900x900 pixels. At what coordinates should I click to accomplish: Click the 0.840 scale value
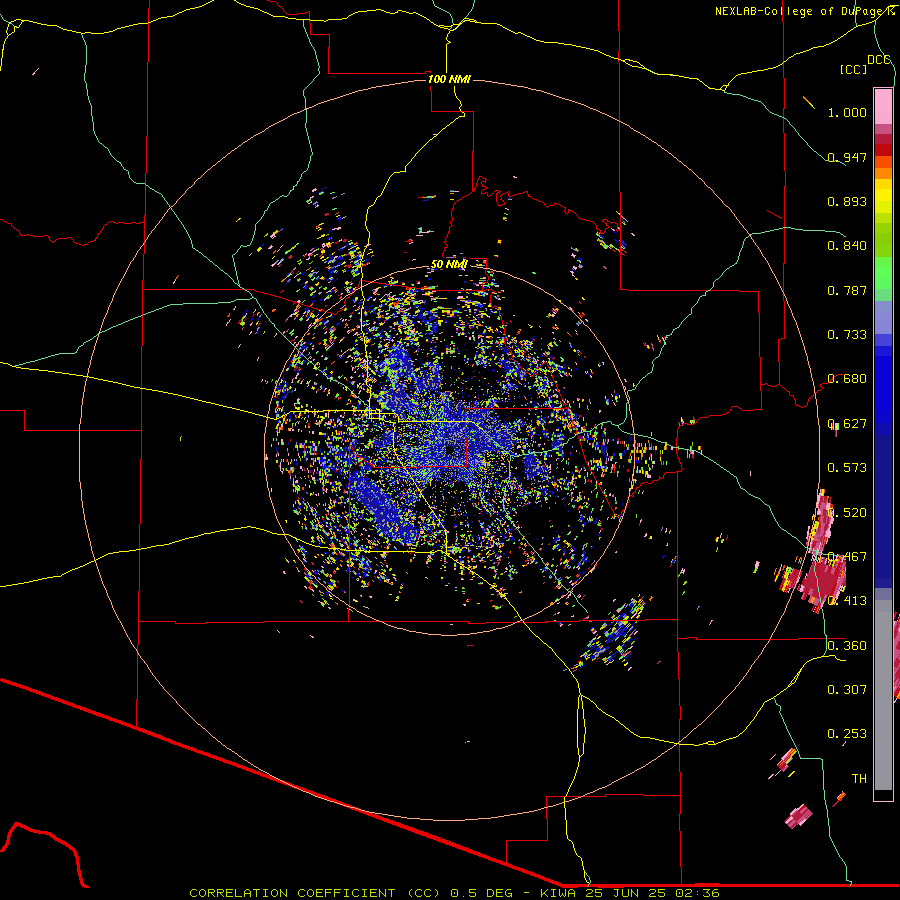pyautogui.click(x=847, y=246)
